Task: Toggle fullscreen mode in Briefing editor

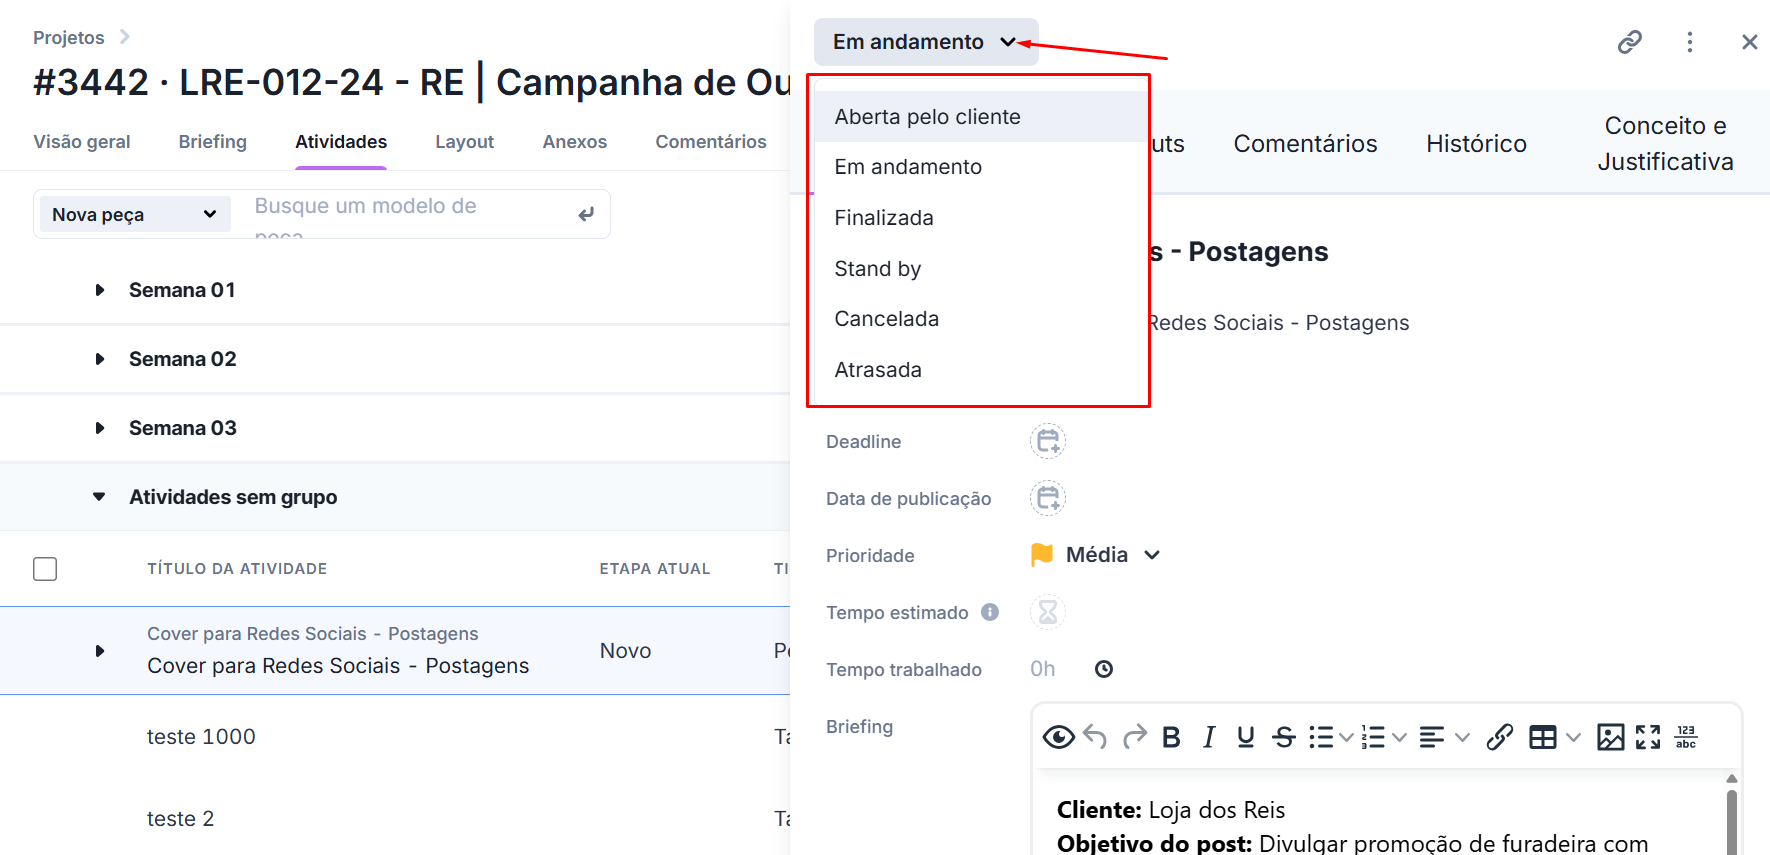Action: (x=1648, y=738)
